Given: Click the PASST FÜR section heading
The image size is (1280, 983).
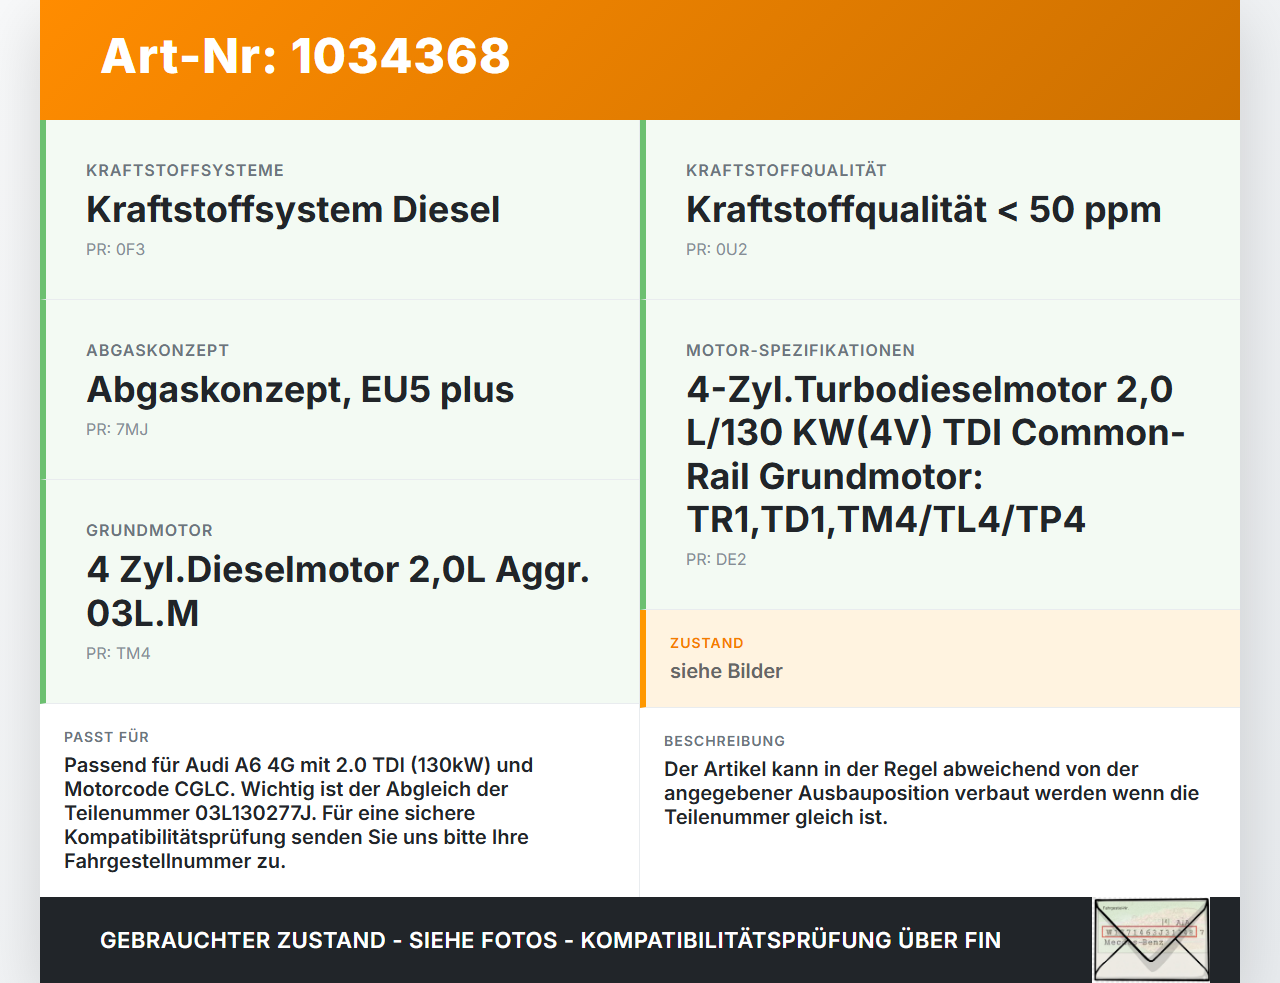Looking at the screenshot, I should [107, 737].
